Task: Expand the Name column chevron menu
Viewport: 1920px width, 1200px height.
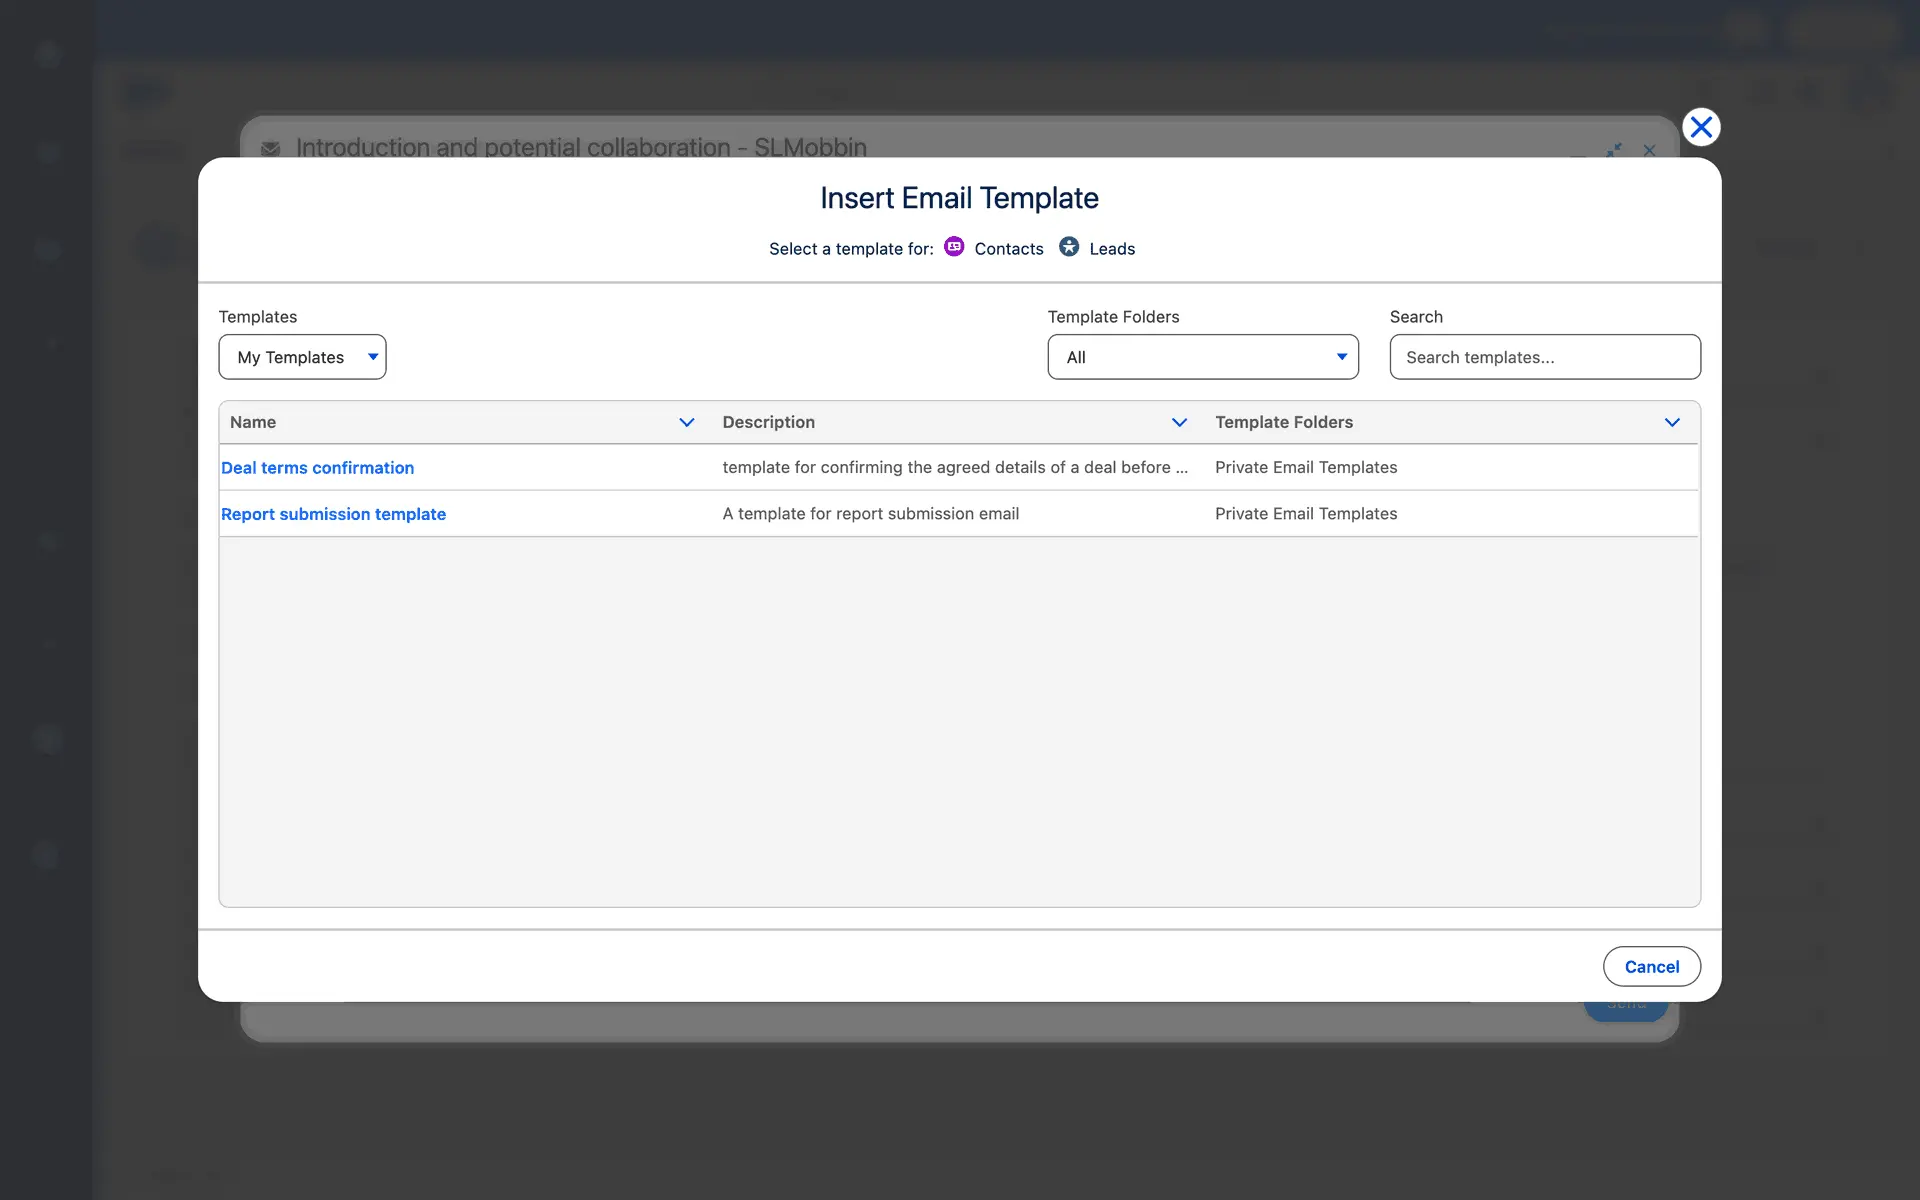Action: (686, 422)
